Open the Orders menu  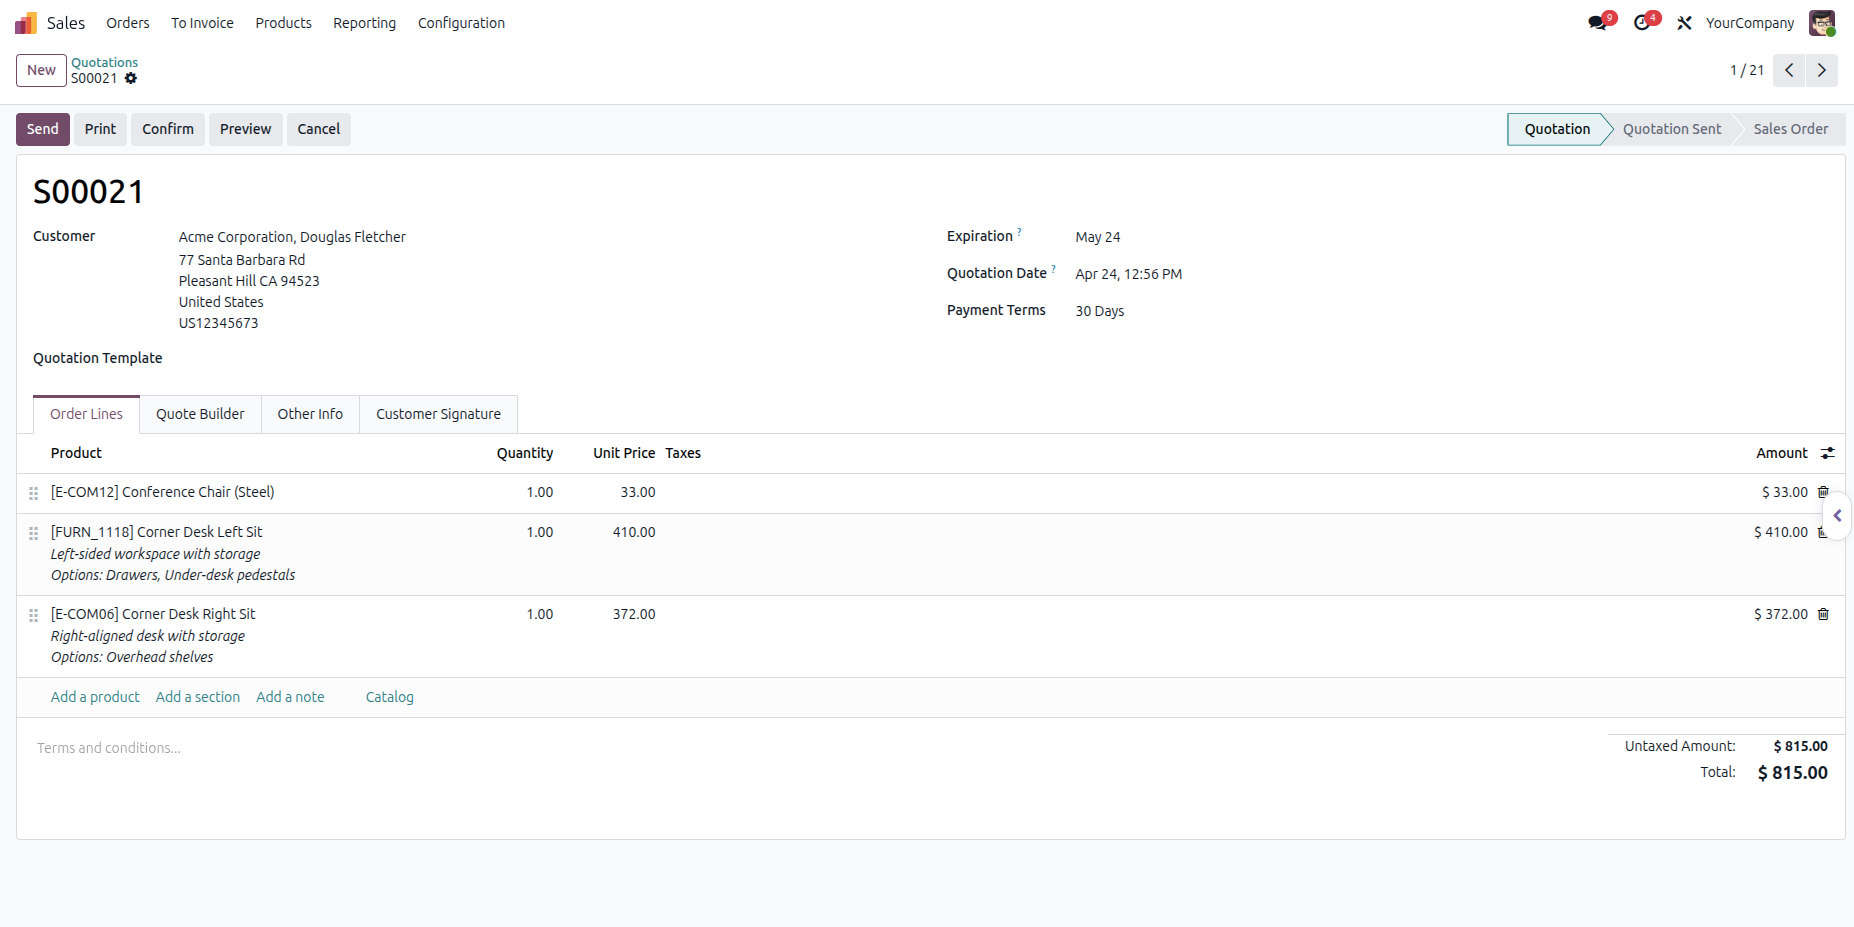click(x=128, y=23)
